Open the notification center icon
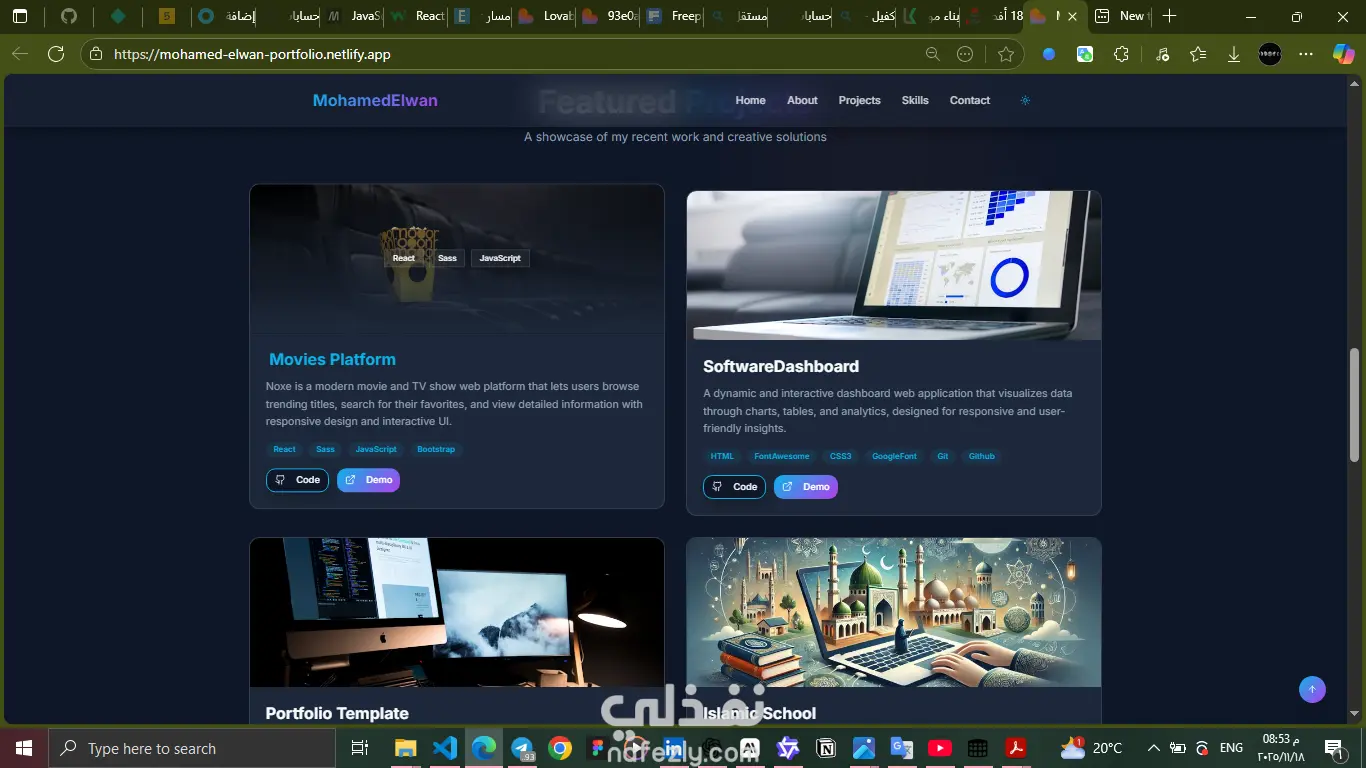The height and width of the screenshot is (768, 1366). click(x=1333, y=748)
